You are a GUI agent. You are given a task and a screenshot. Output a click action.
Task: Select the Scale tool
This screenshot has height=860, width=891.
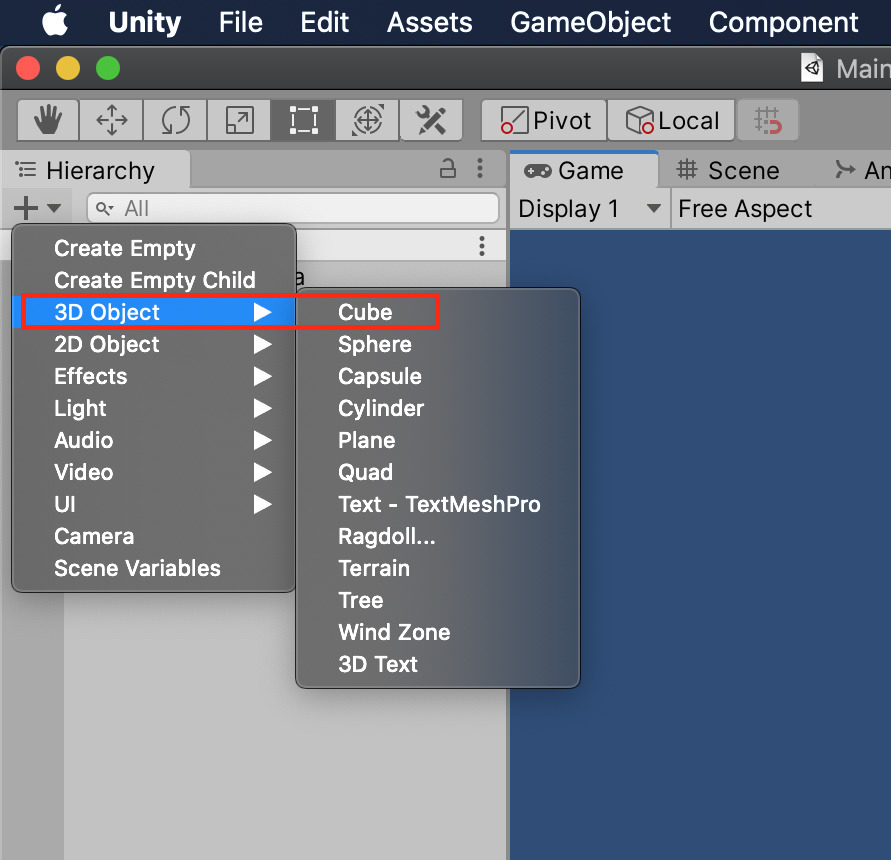click(x=239, y=120)
